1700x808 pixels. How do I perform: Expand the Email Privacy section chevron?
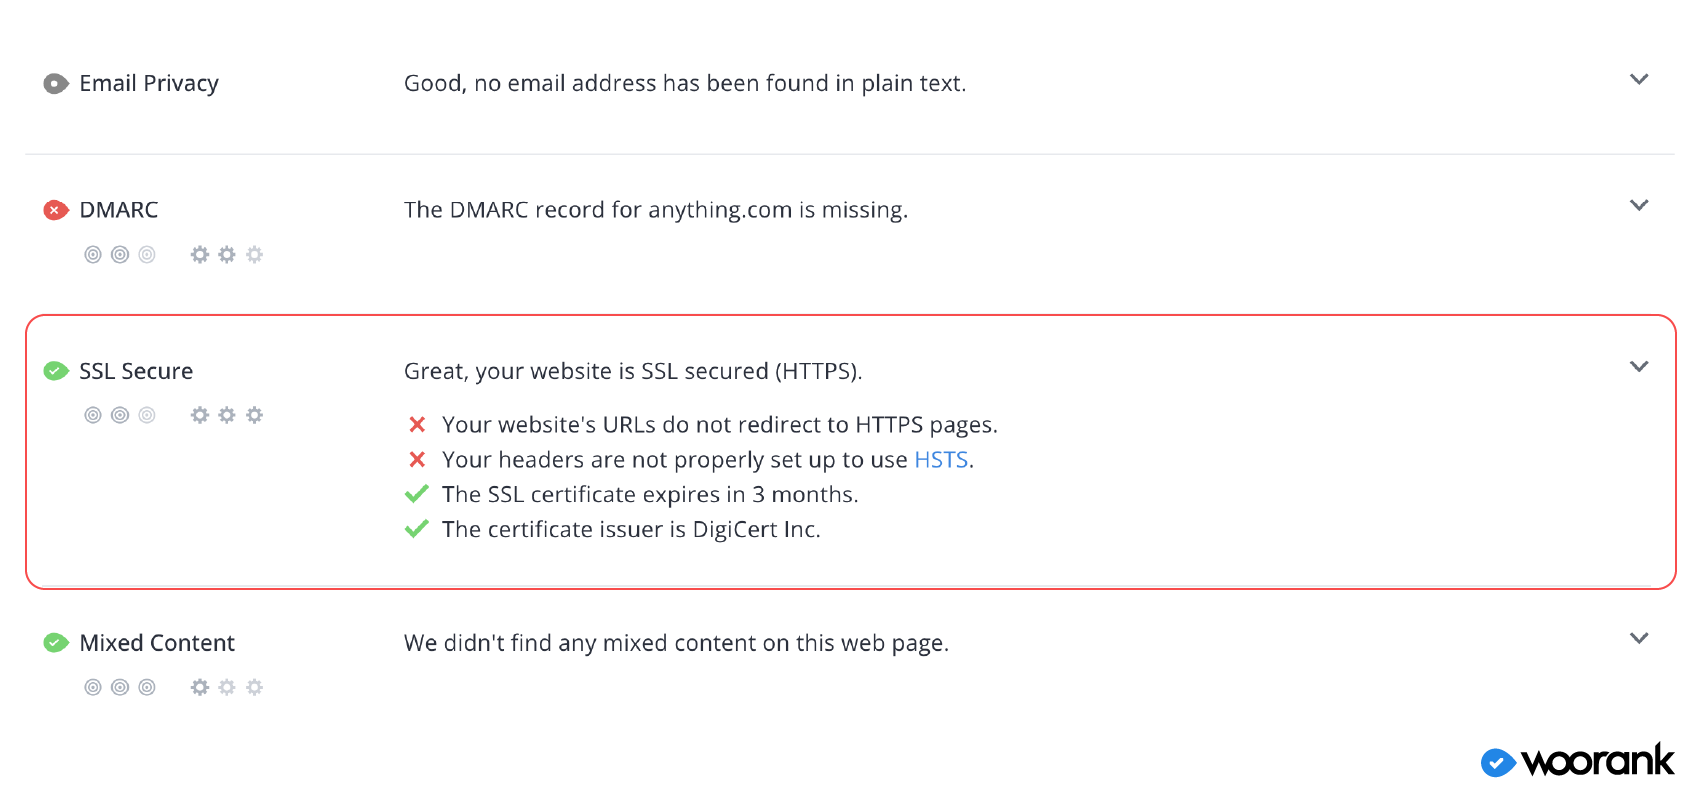tap(1639, 79)
